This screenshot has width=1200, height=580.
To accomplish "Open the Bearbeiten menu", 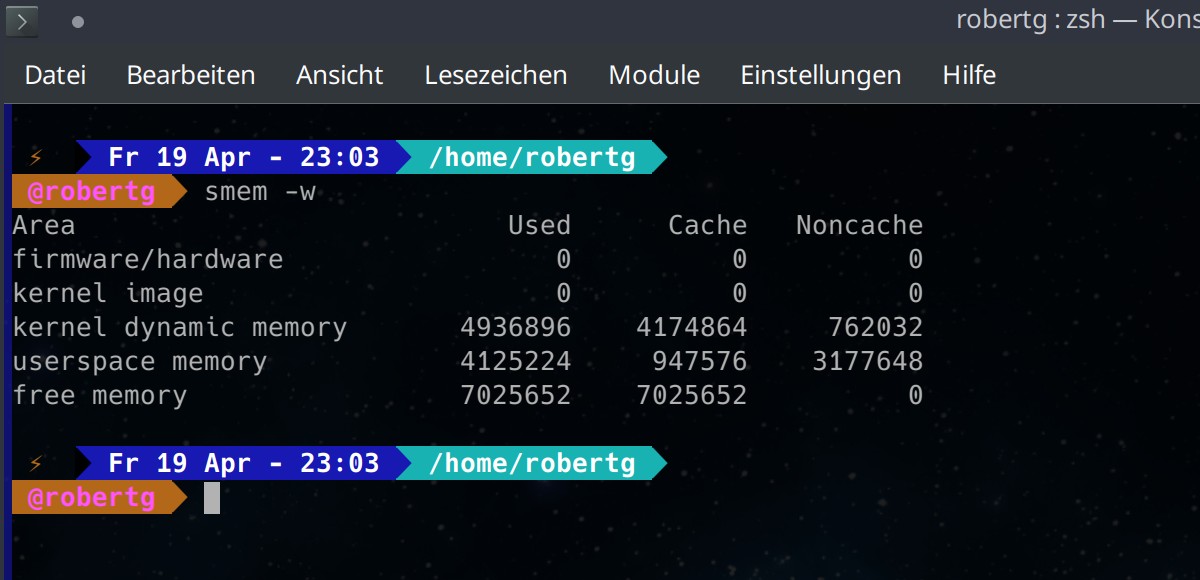I will 191,75.
